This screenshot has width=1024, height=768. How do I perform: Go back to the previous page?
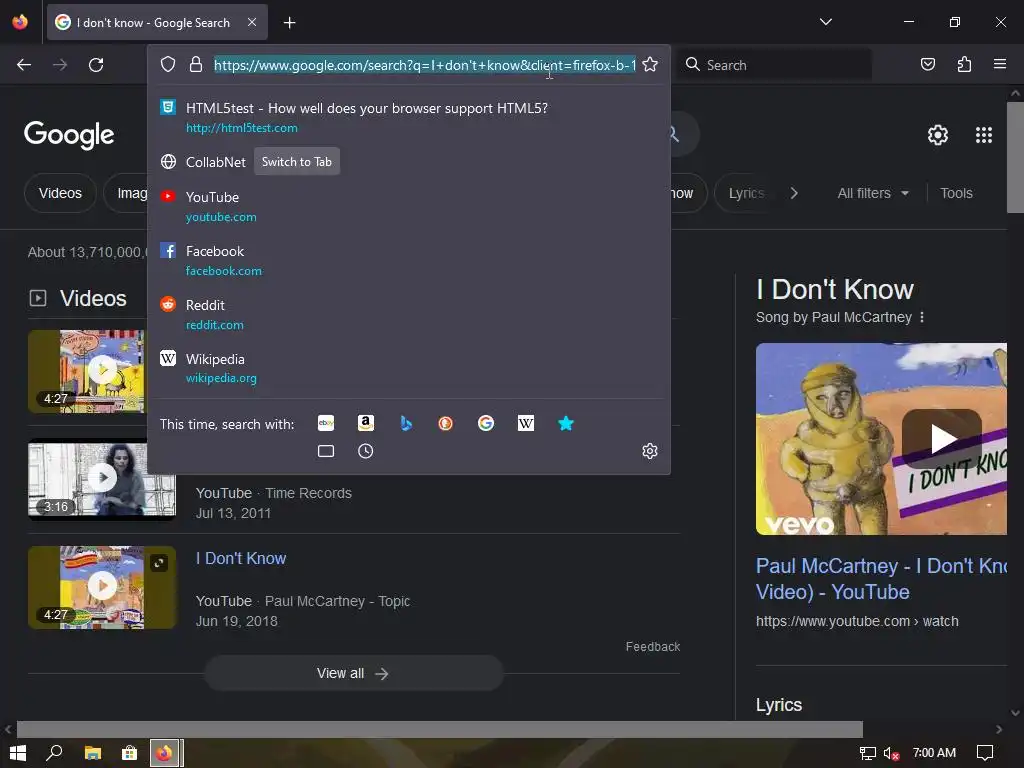coord(24,65)
